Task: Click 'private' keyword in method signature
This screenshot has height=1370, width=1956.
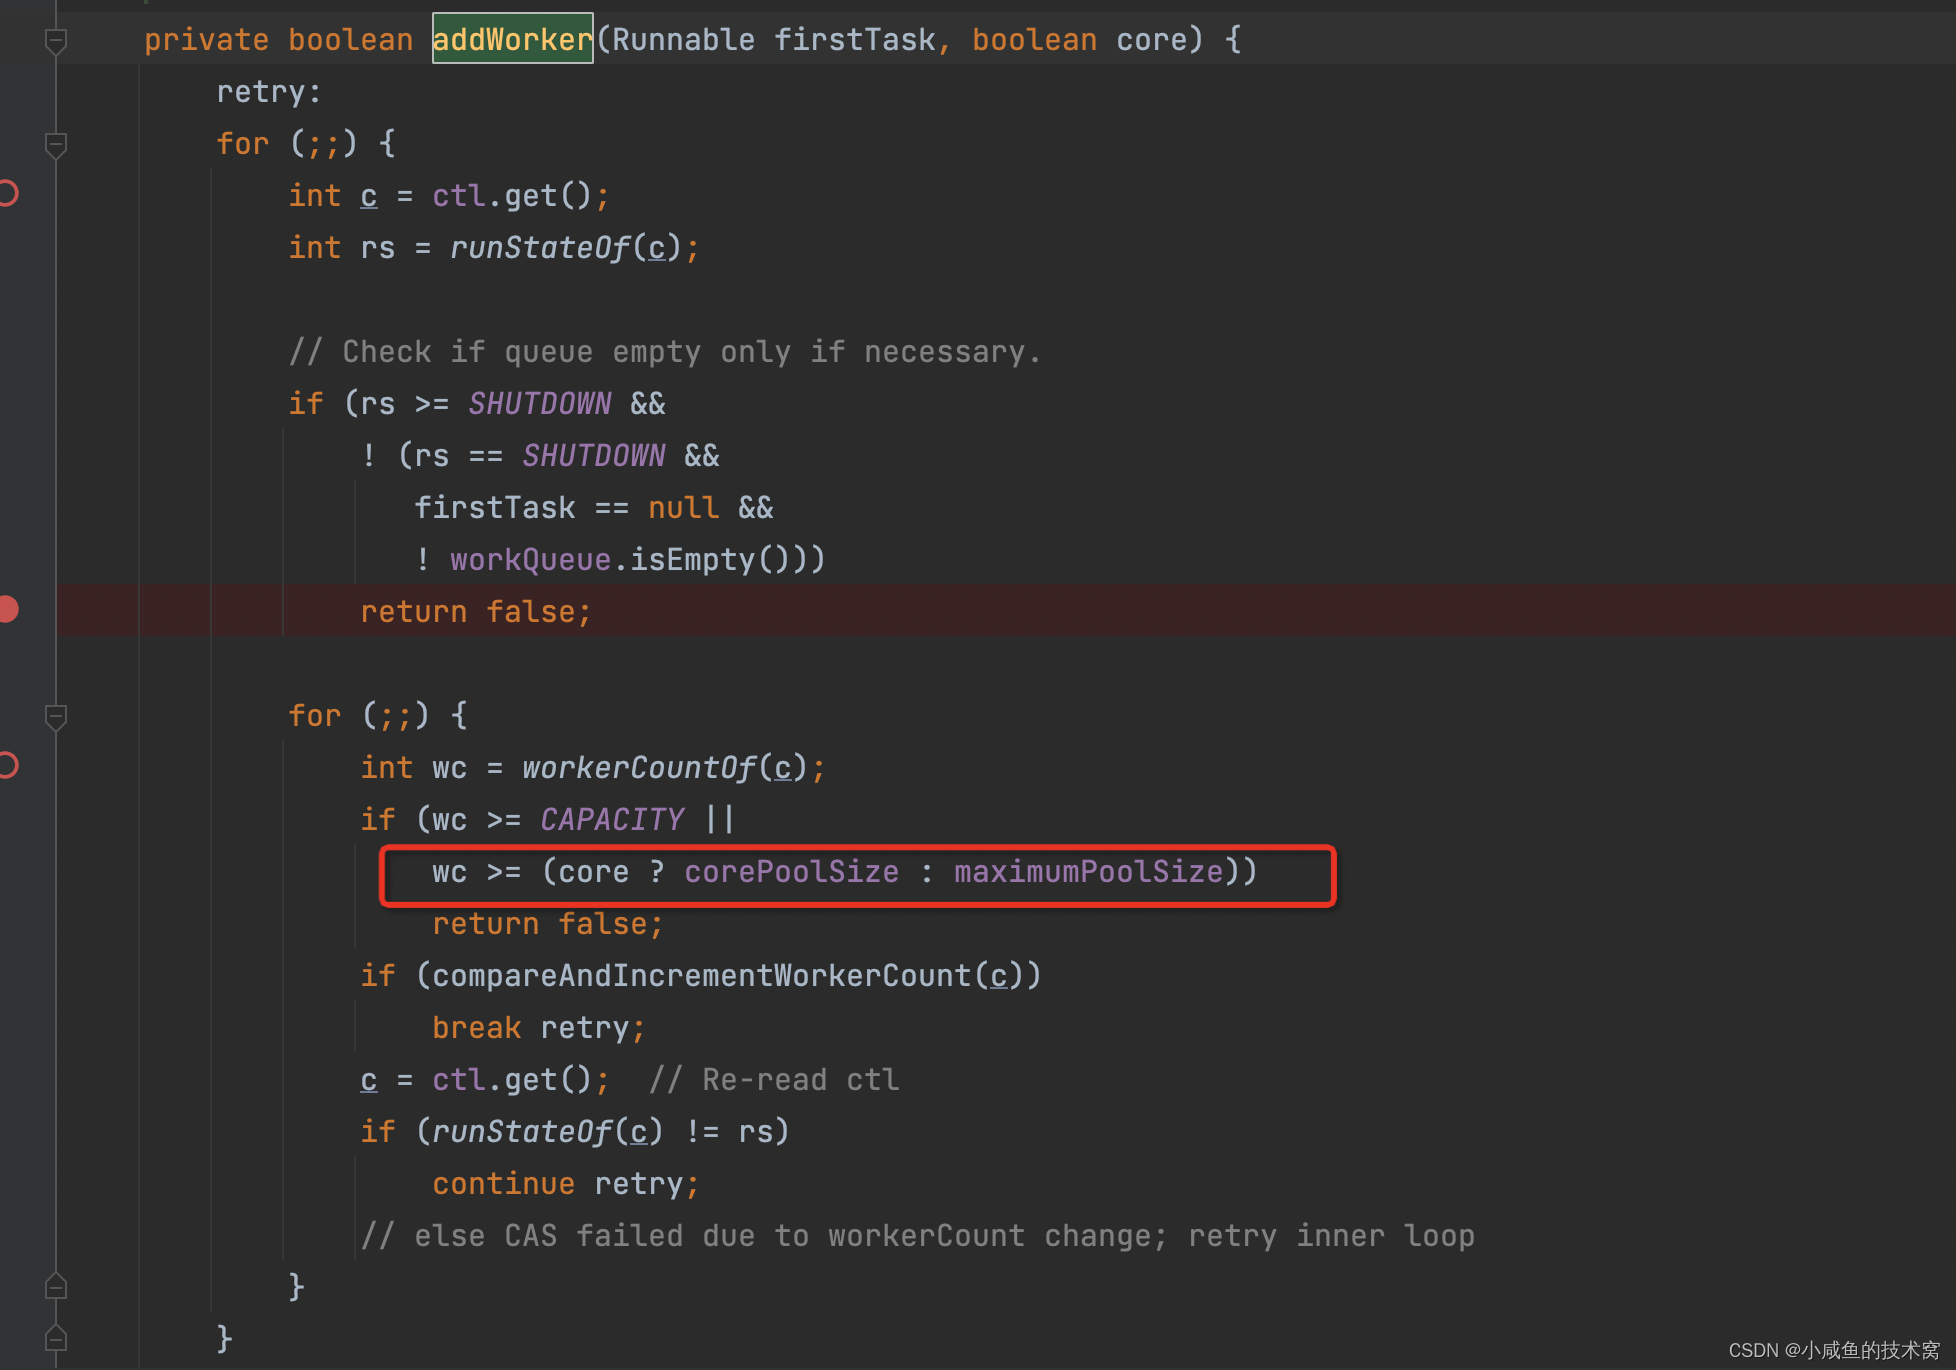Action: click(x=207, y=40)
